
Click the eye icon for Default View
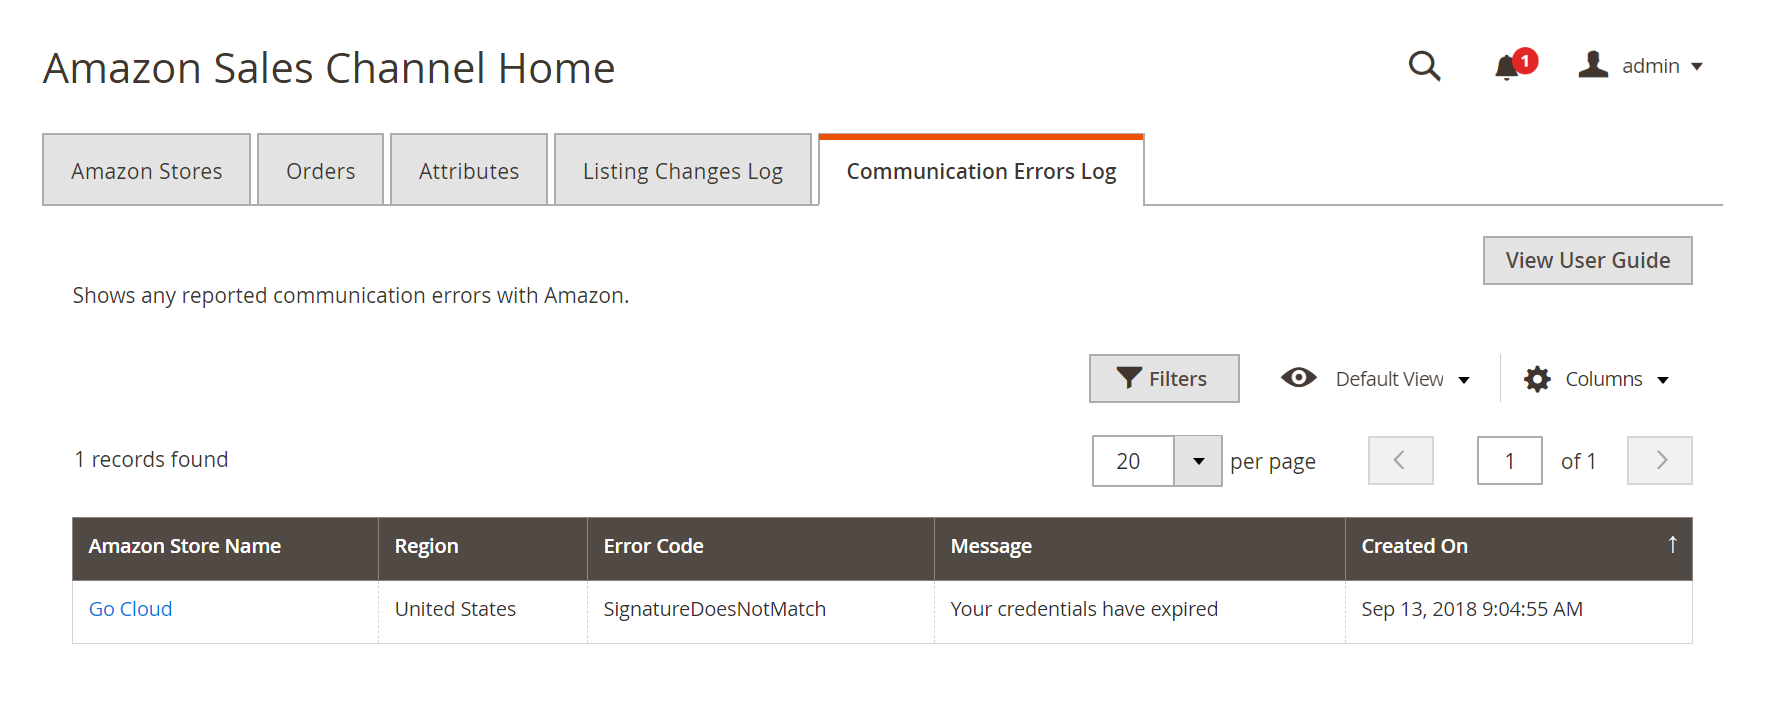click(x=1299, y=377)
